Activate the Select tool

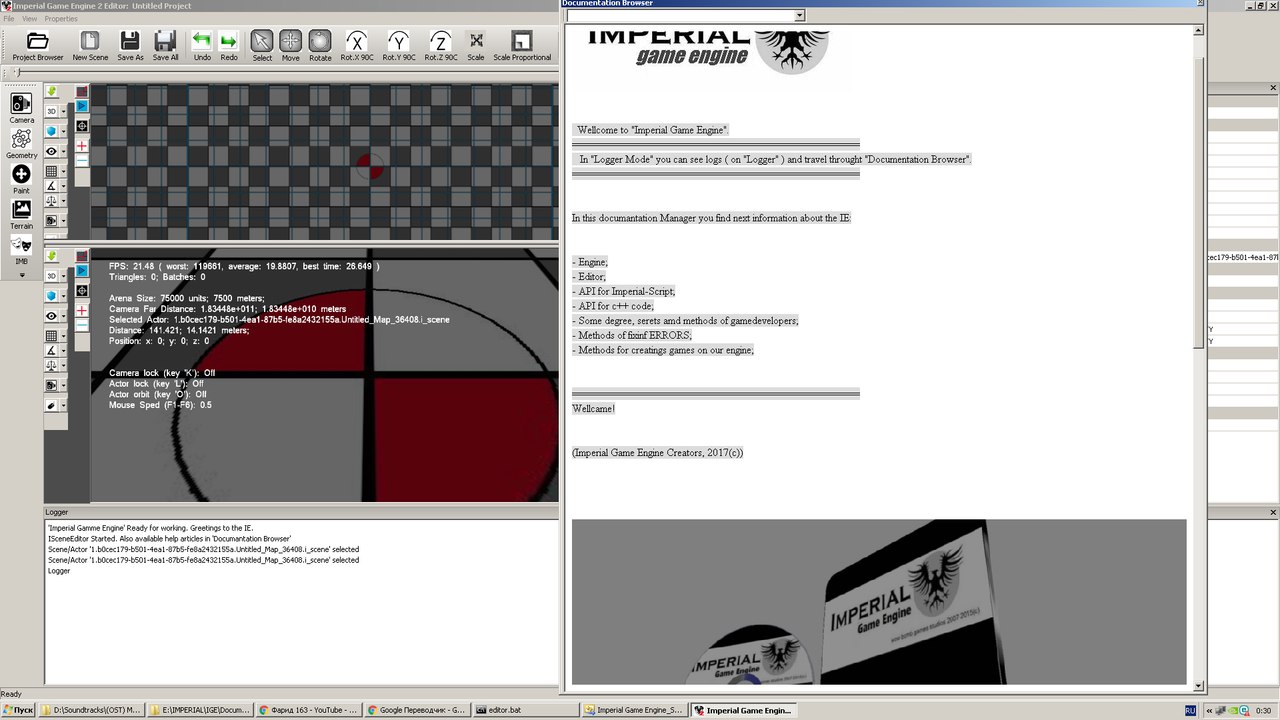pos(262,45)
